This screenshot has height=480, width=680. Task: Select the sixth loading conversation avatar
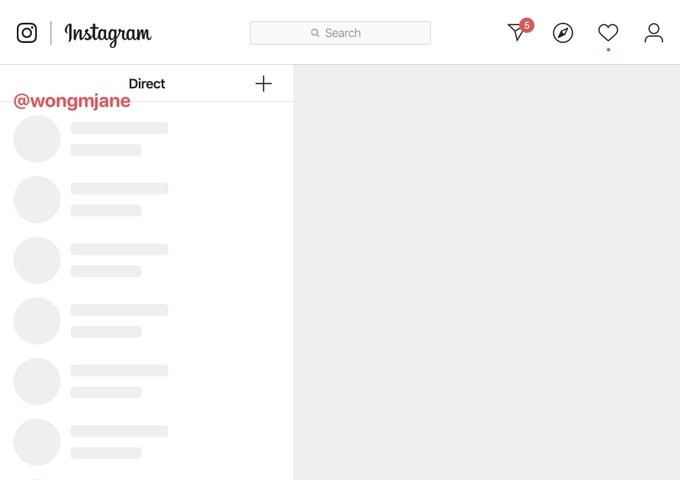[37, 442]
